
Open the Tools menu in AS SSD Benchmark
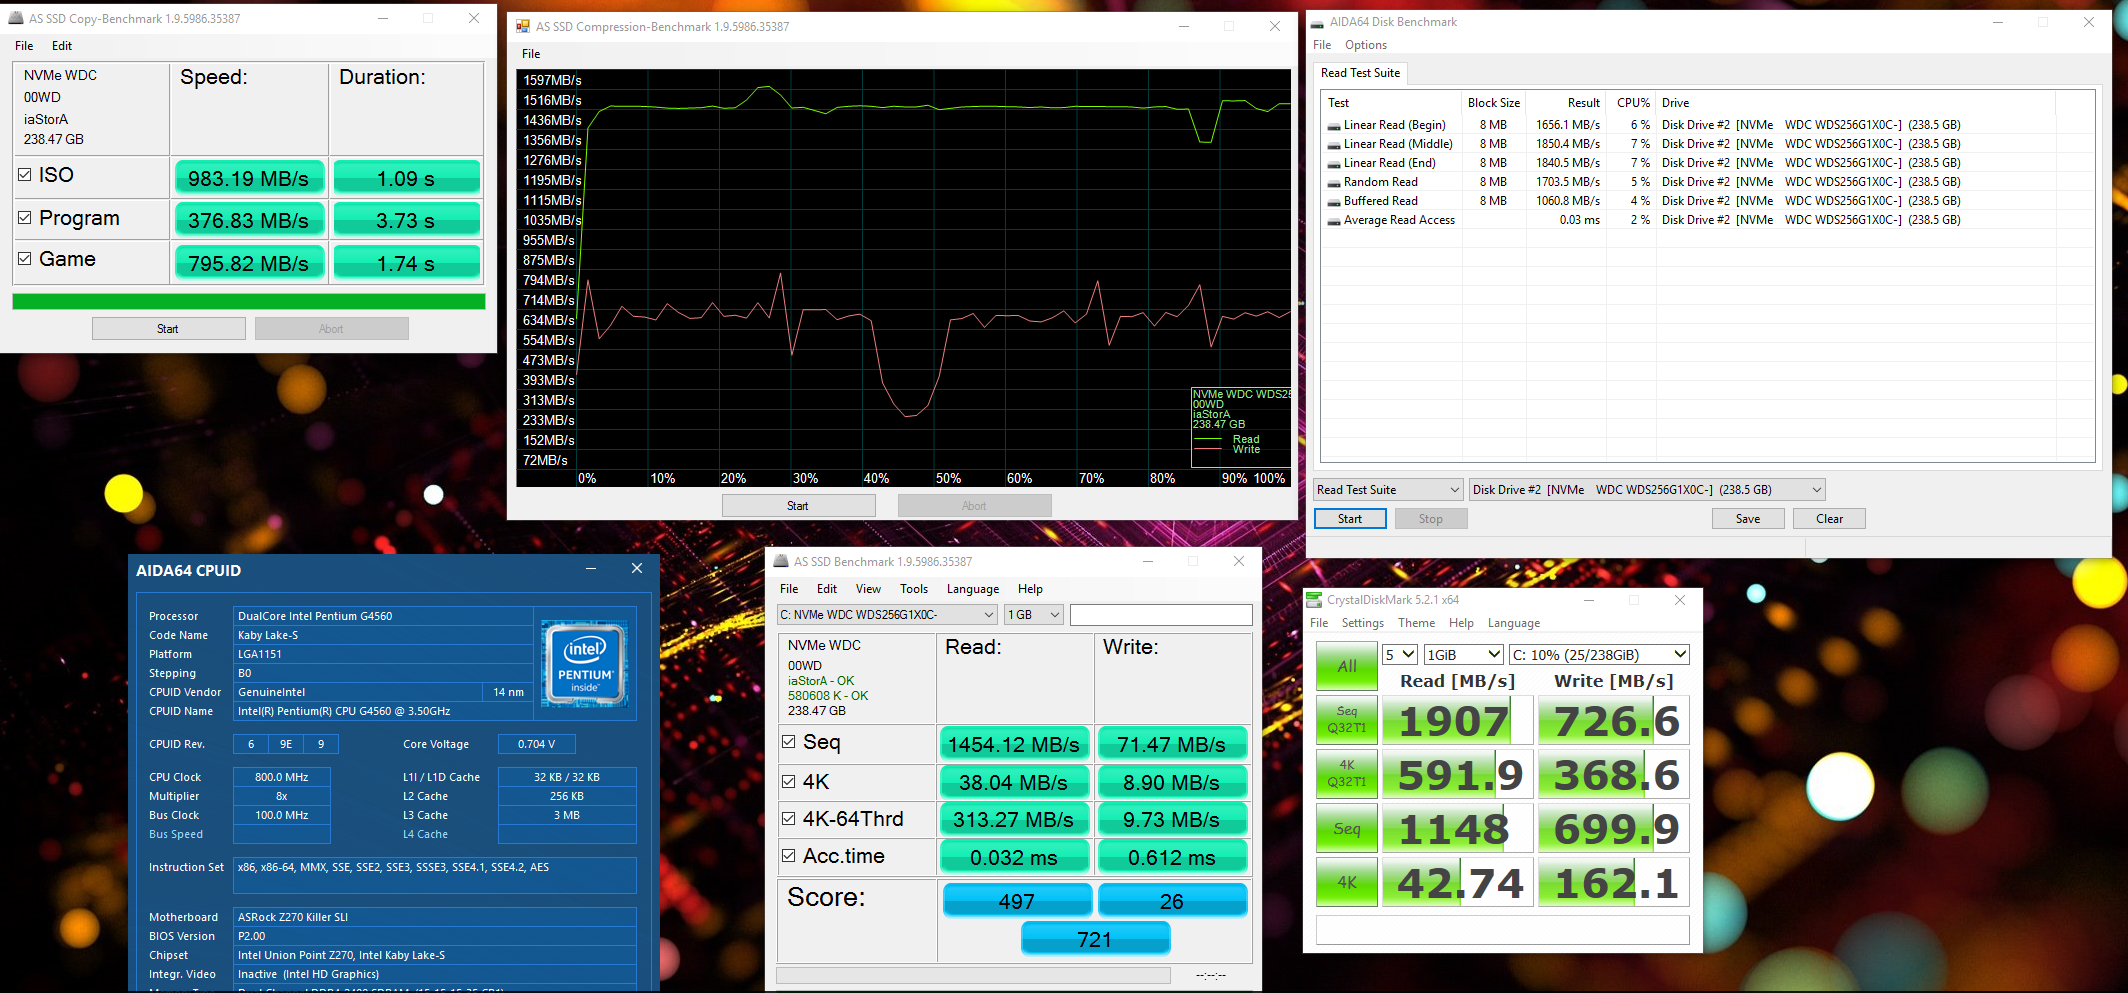pyautogui.click(x=914, y=589)
